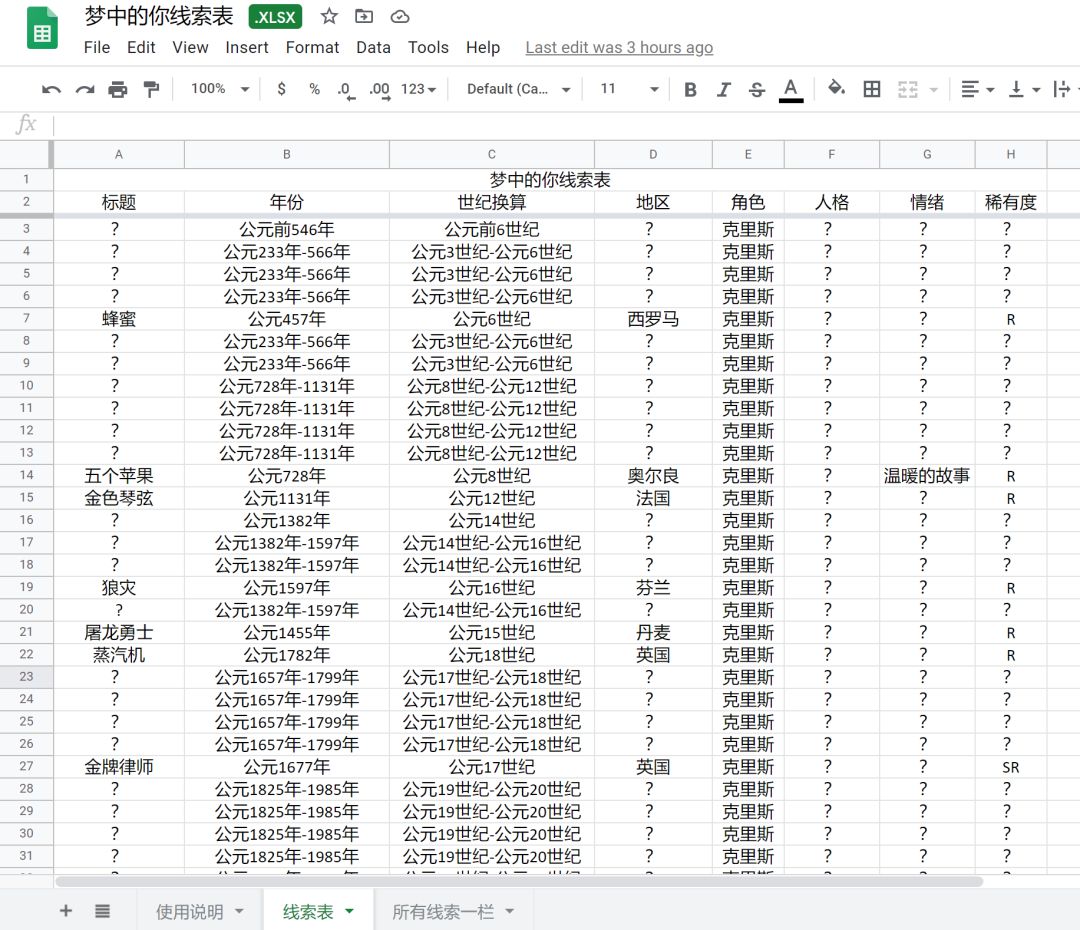Open the Format menu
Viewport: 1080px width, 930px height.
tap(312, 48)
